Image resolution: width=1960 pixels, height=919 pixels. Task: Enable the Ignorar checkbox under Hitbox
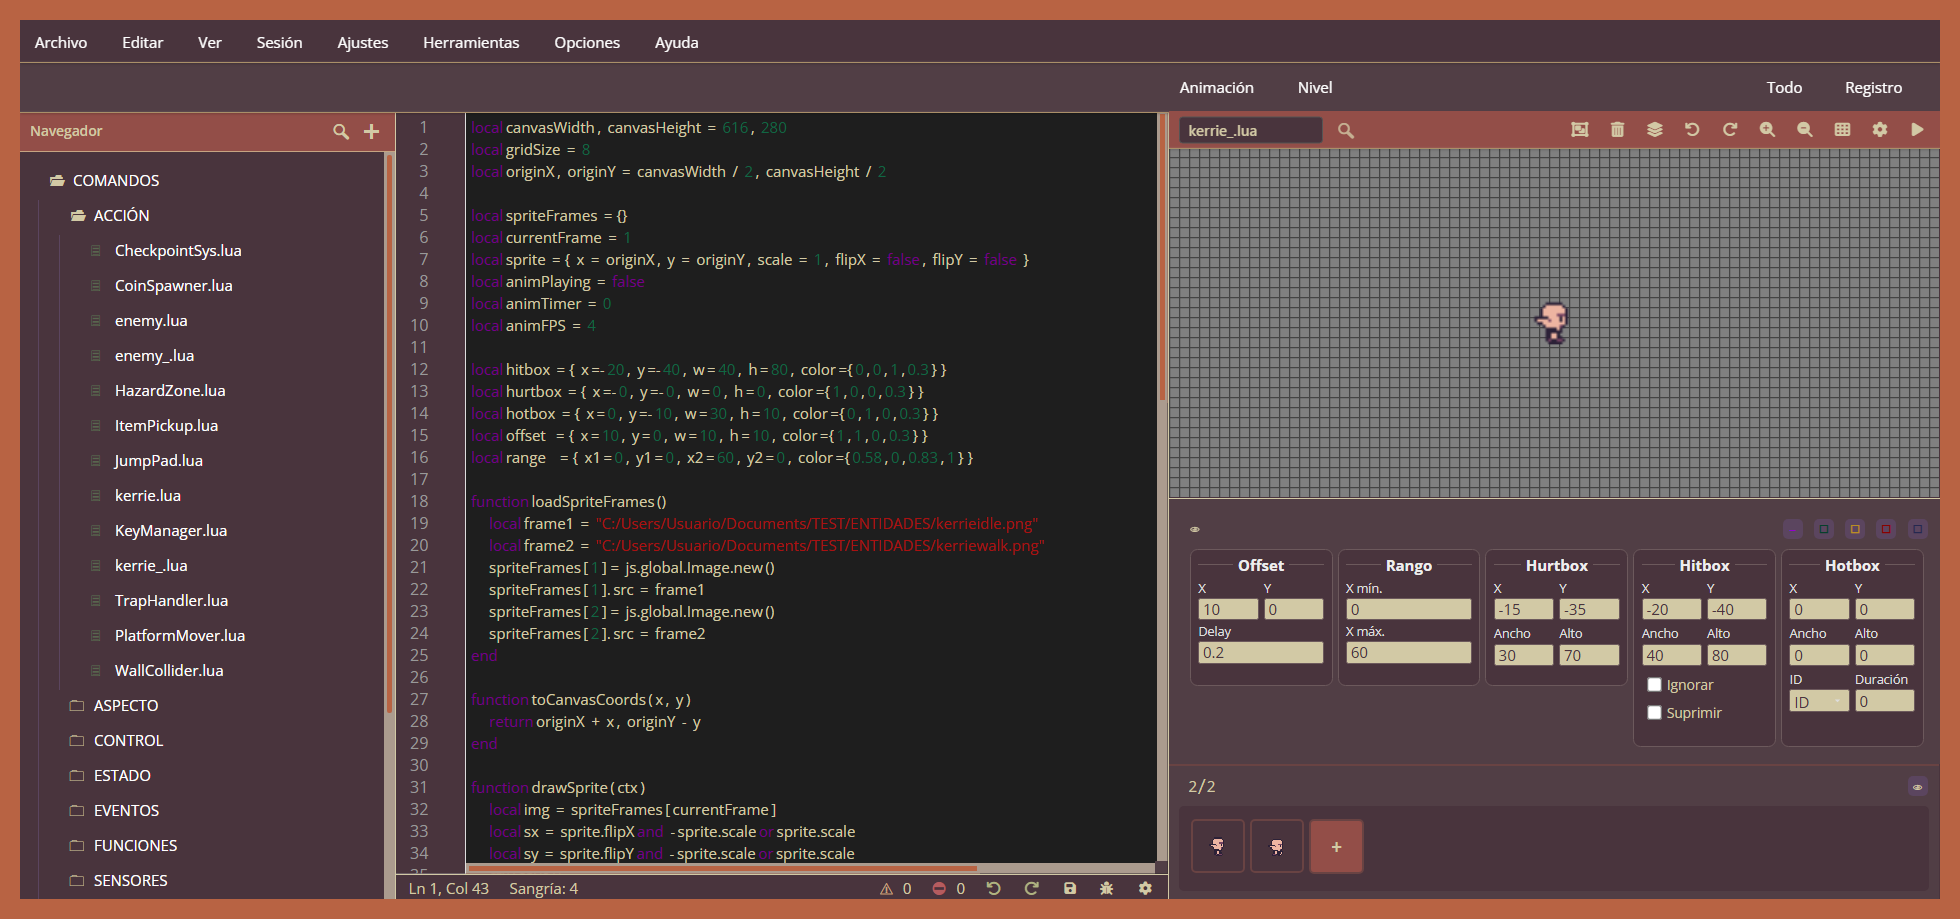(1654, 685)
